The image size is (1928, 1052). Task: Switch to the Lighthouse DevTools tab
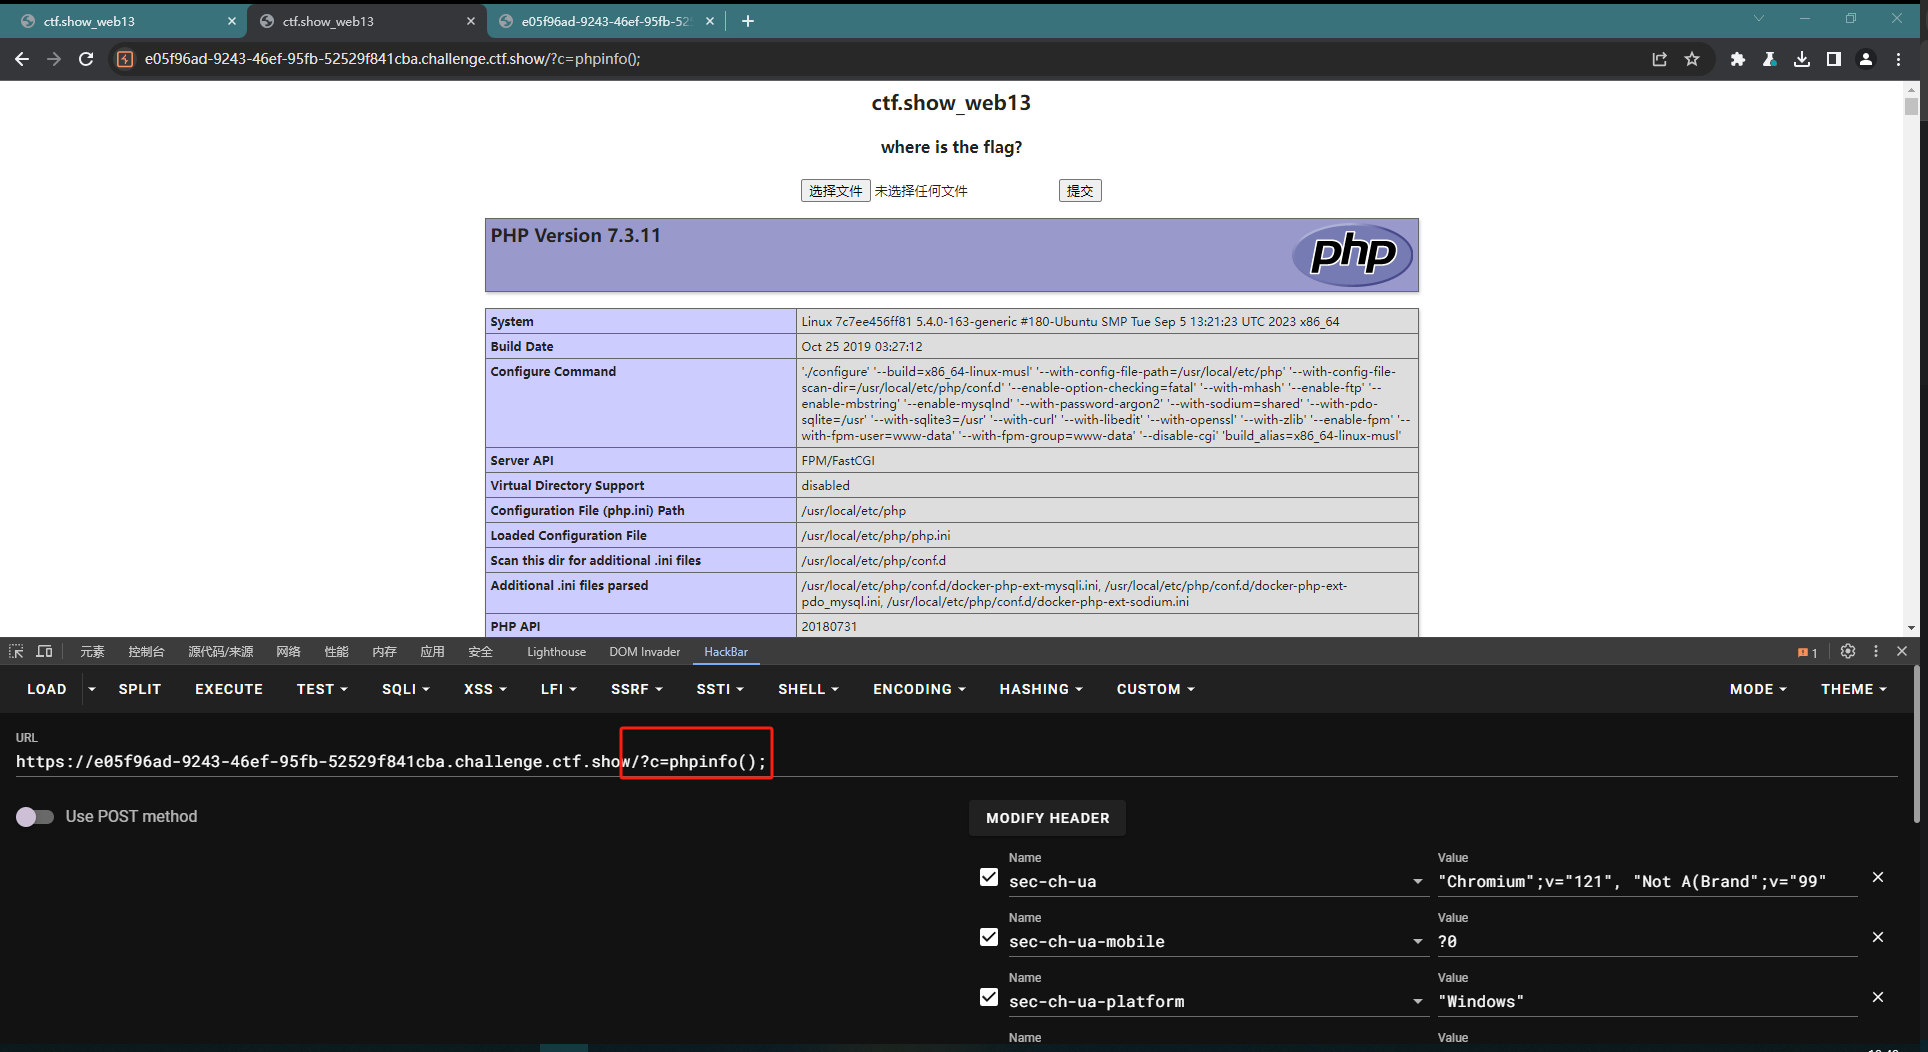pyautogui.click(x=556, y=652)
